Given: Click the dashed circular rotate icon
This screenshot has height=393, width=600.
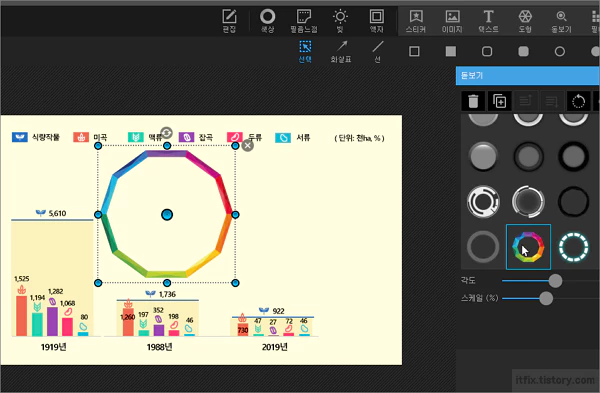Looking at the screenshot, I should click(578, 101).
